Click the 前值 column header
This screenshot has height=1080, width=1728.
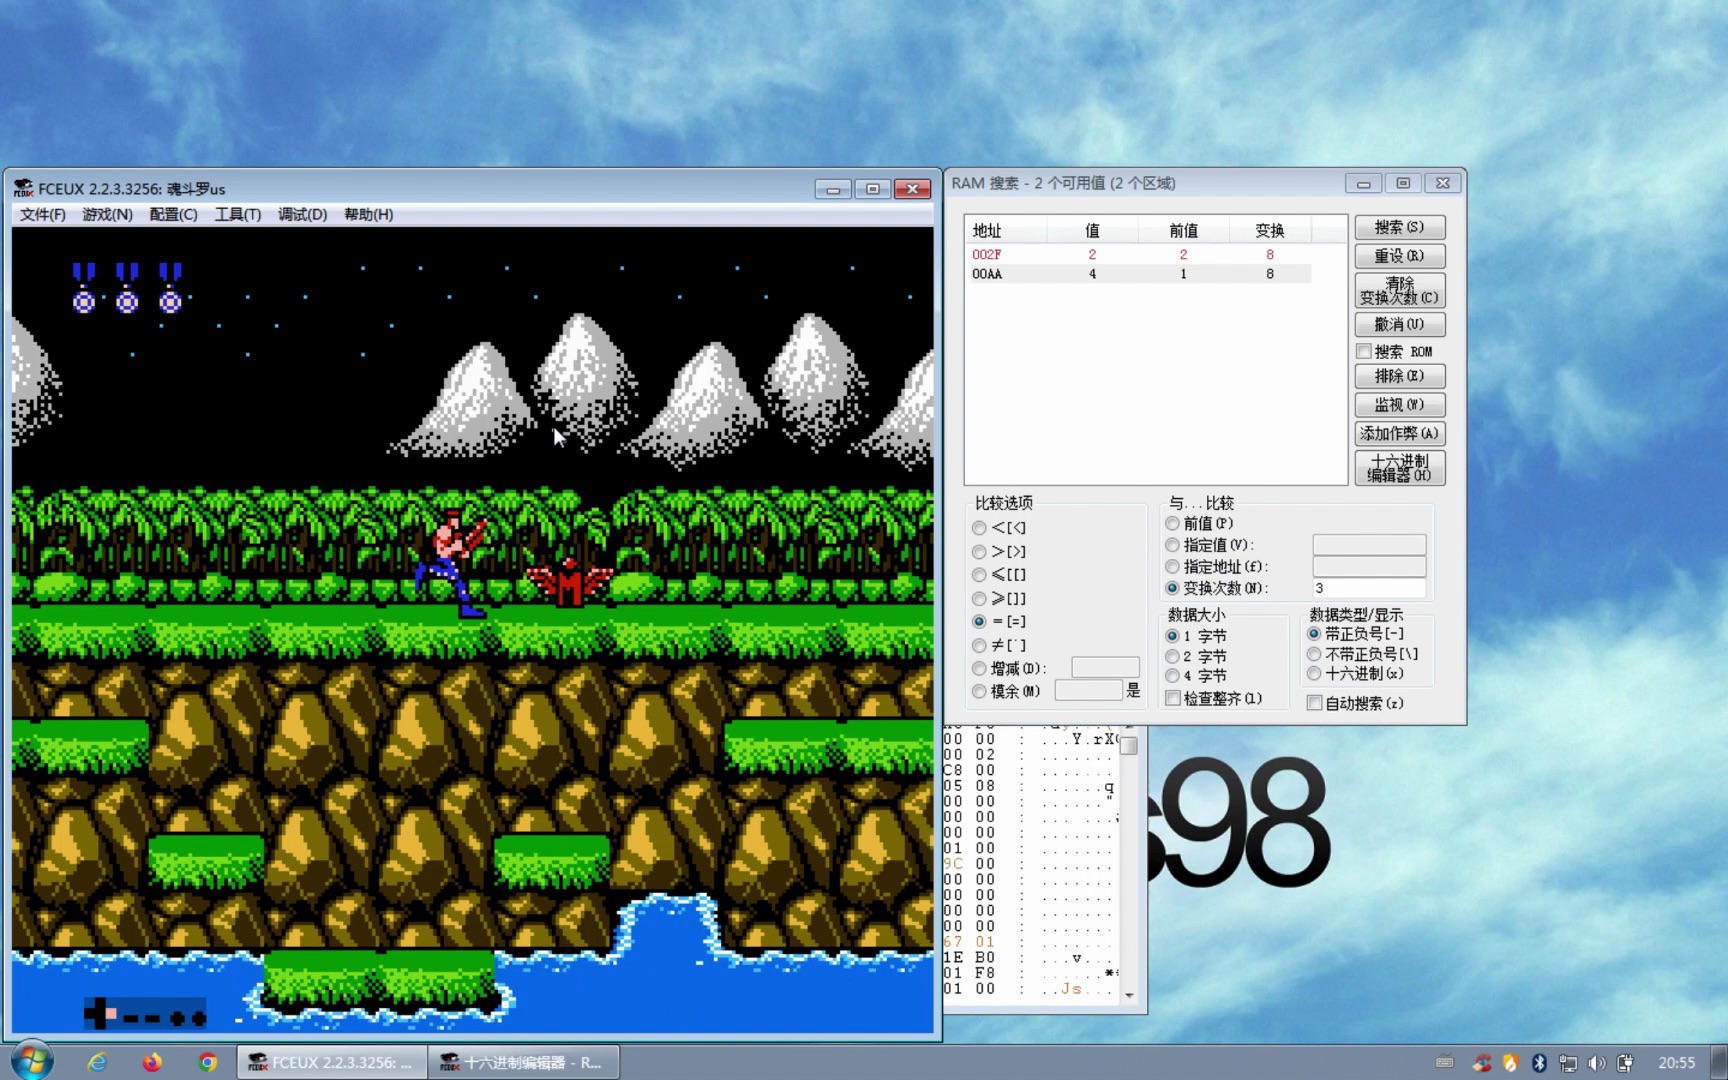coord(1183,231)
